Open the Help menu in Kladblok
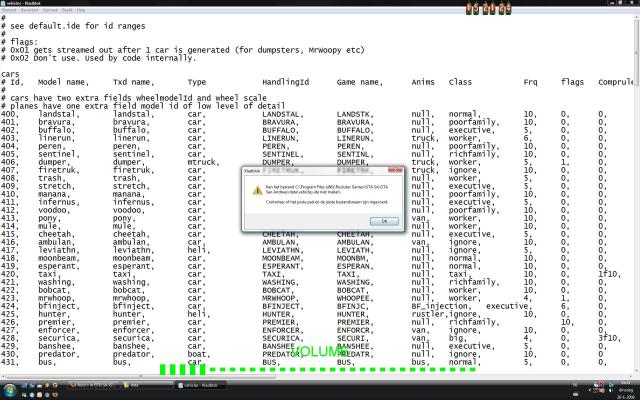 [x=81, y=11]
